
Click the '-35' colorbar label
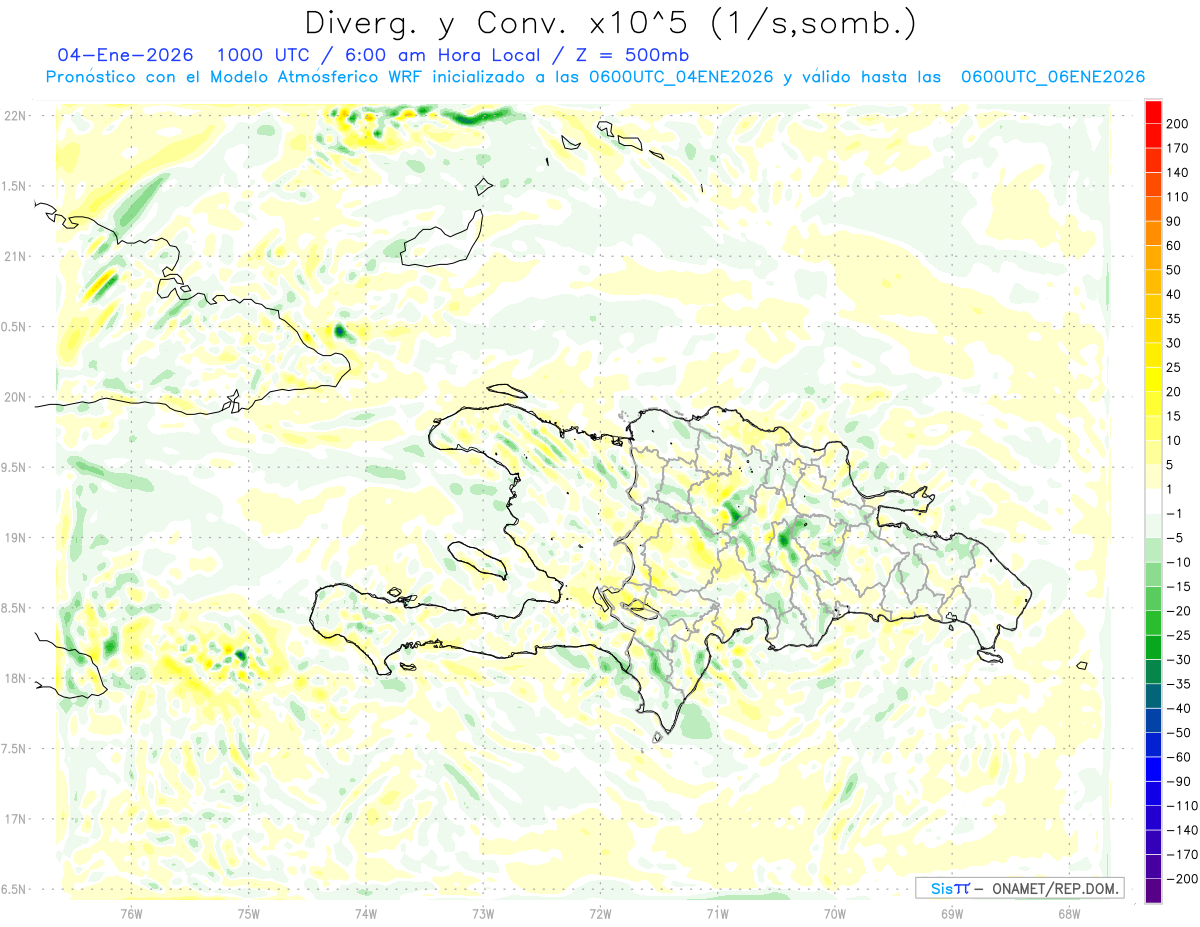(1177, 684)
